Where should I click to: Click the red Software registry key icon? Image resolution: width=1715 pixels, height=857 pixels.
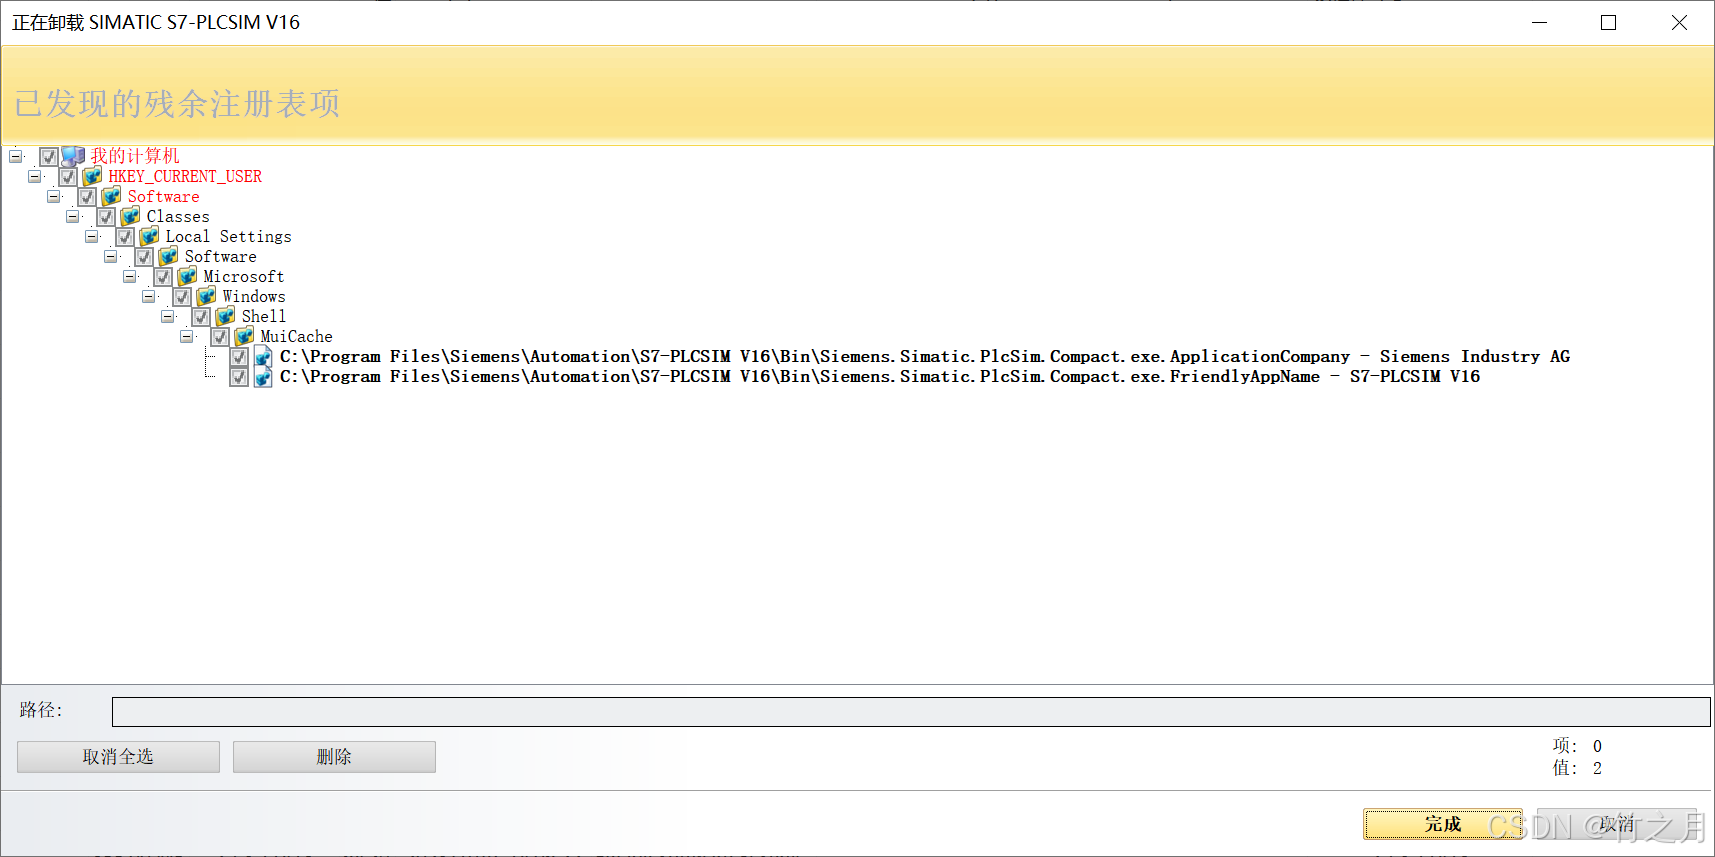point(111,196)
